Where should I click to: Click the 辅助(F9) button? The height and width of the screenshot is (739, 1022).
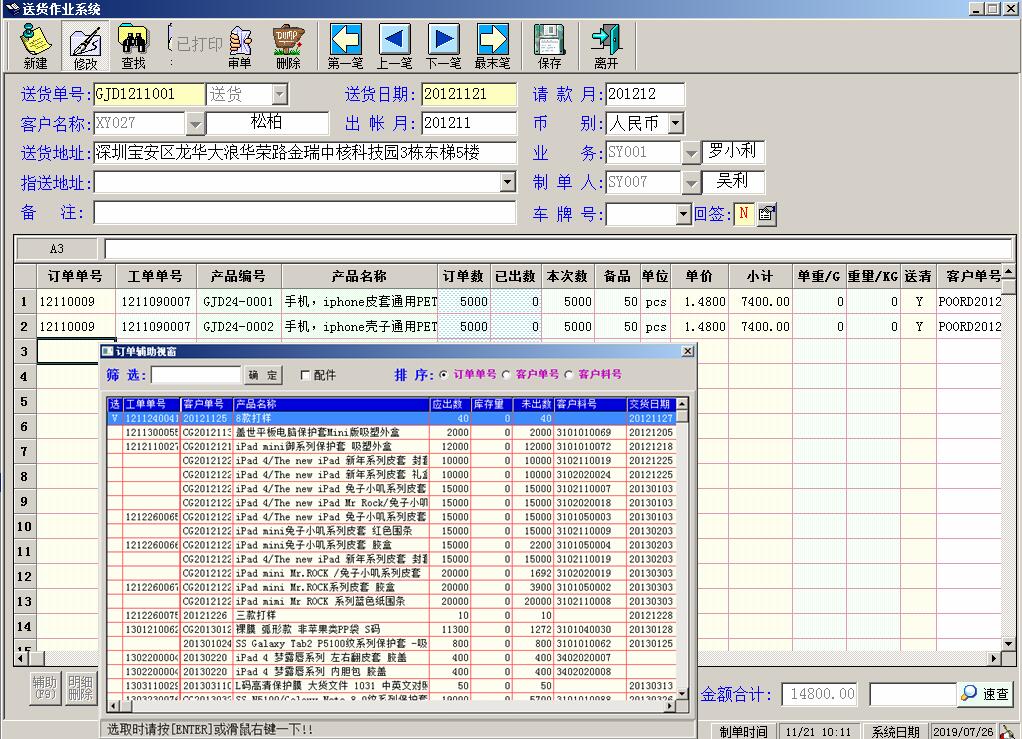tap(46, 688)
